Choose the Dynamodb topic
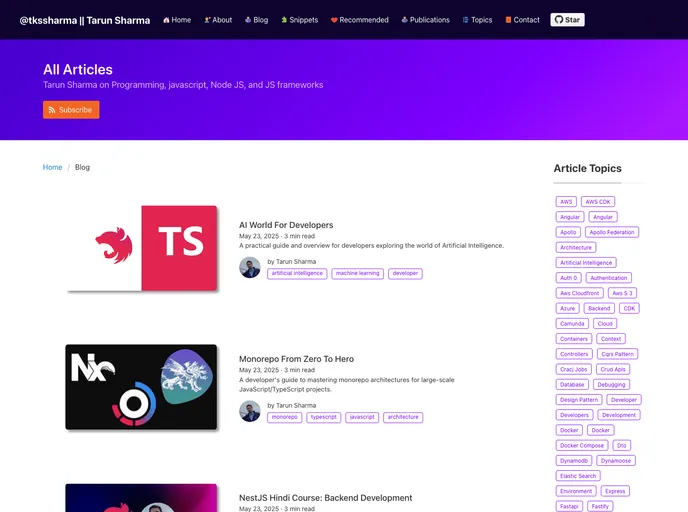688x512 pixels. click(573, 461)
